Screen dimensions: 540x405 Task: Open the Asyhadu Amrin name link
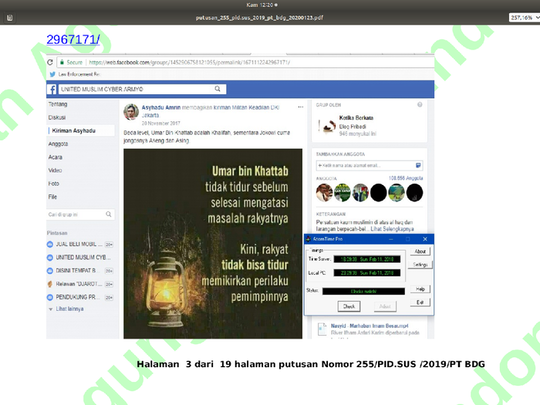pos(161,107)
